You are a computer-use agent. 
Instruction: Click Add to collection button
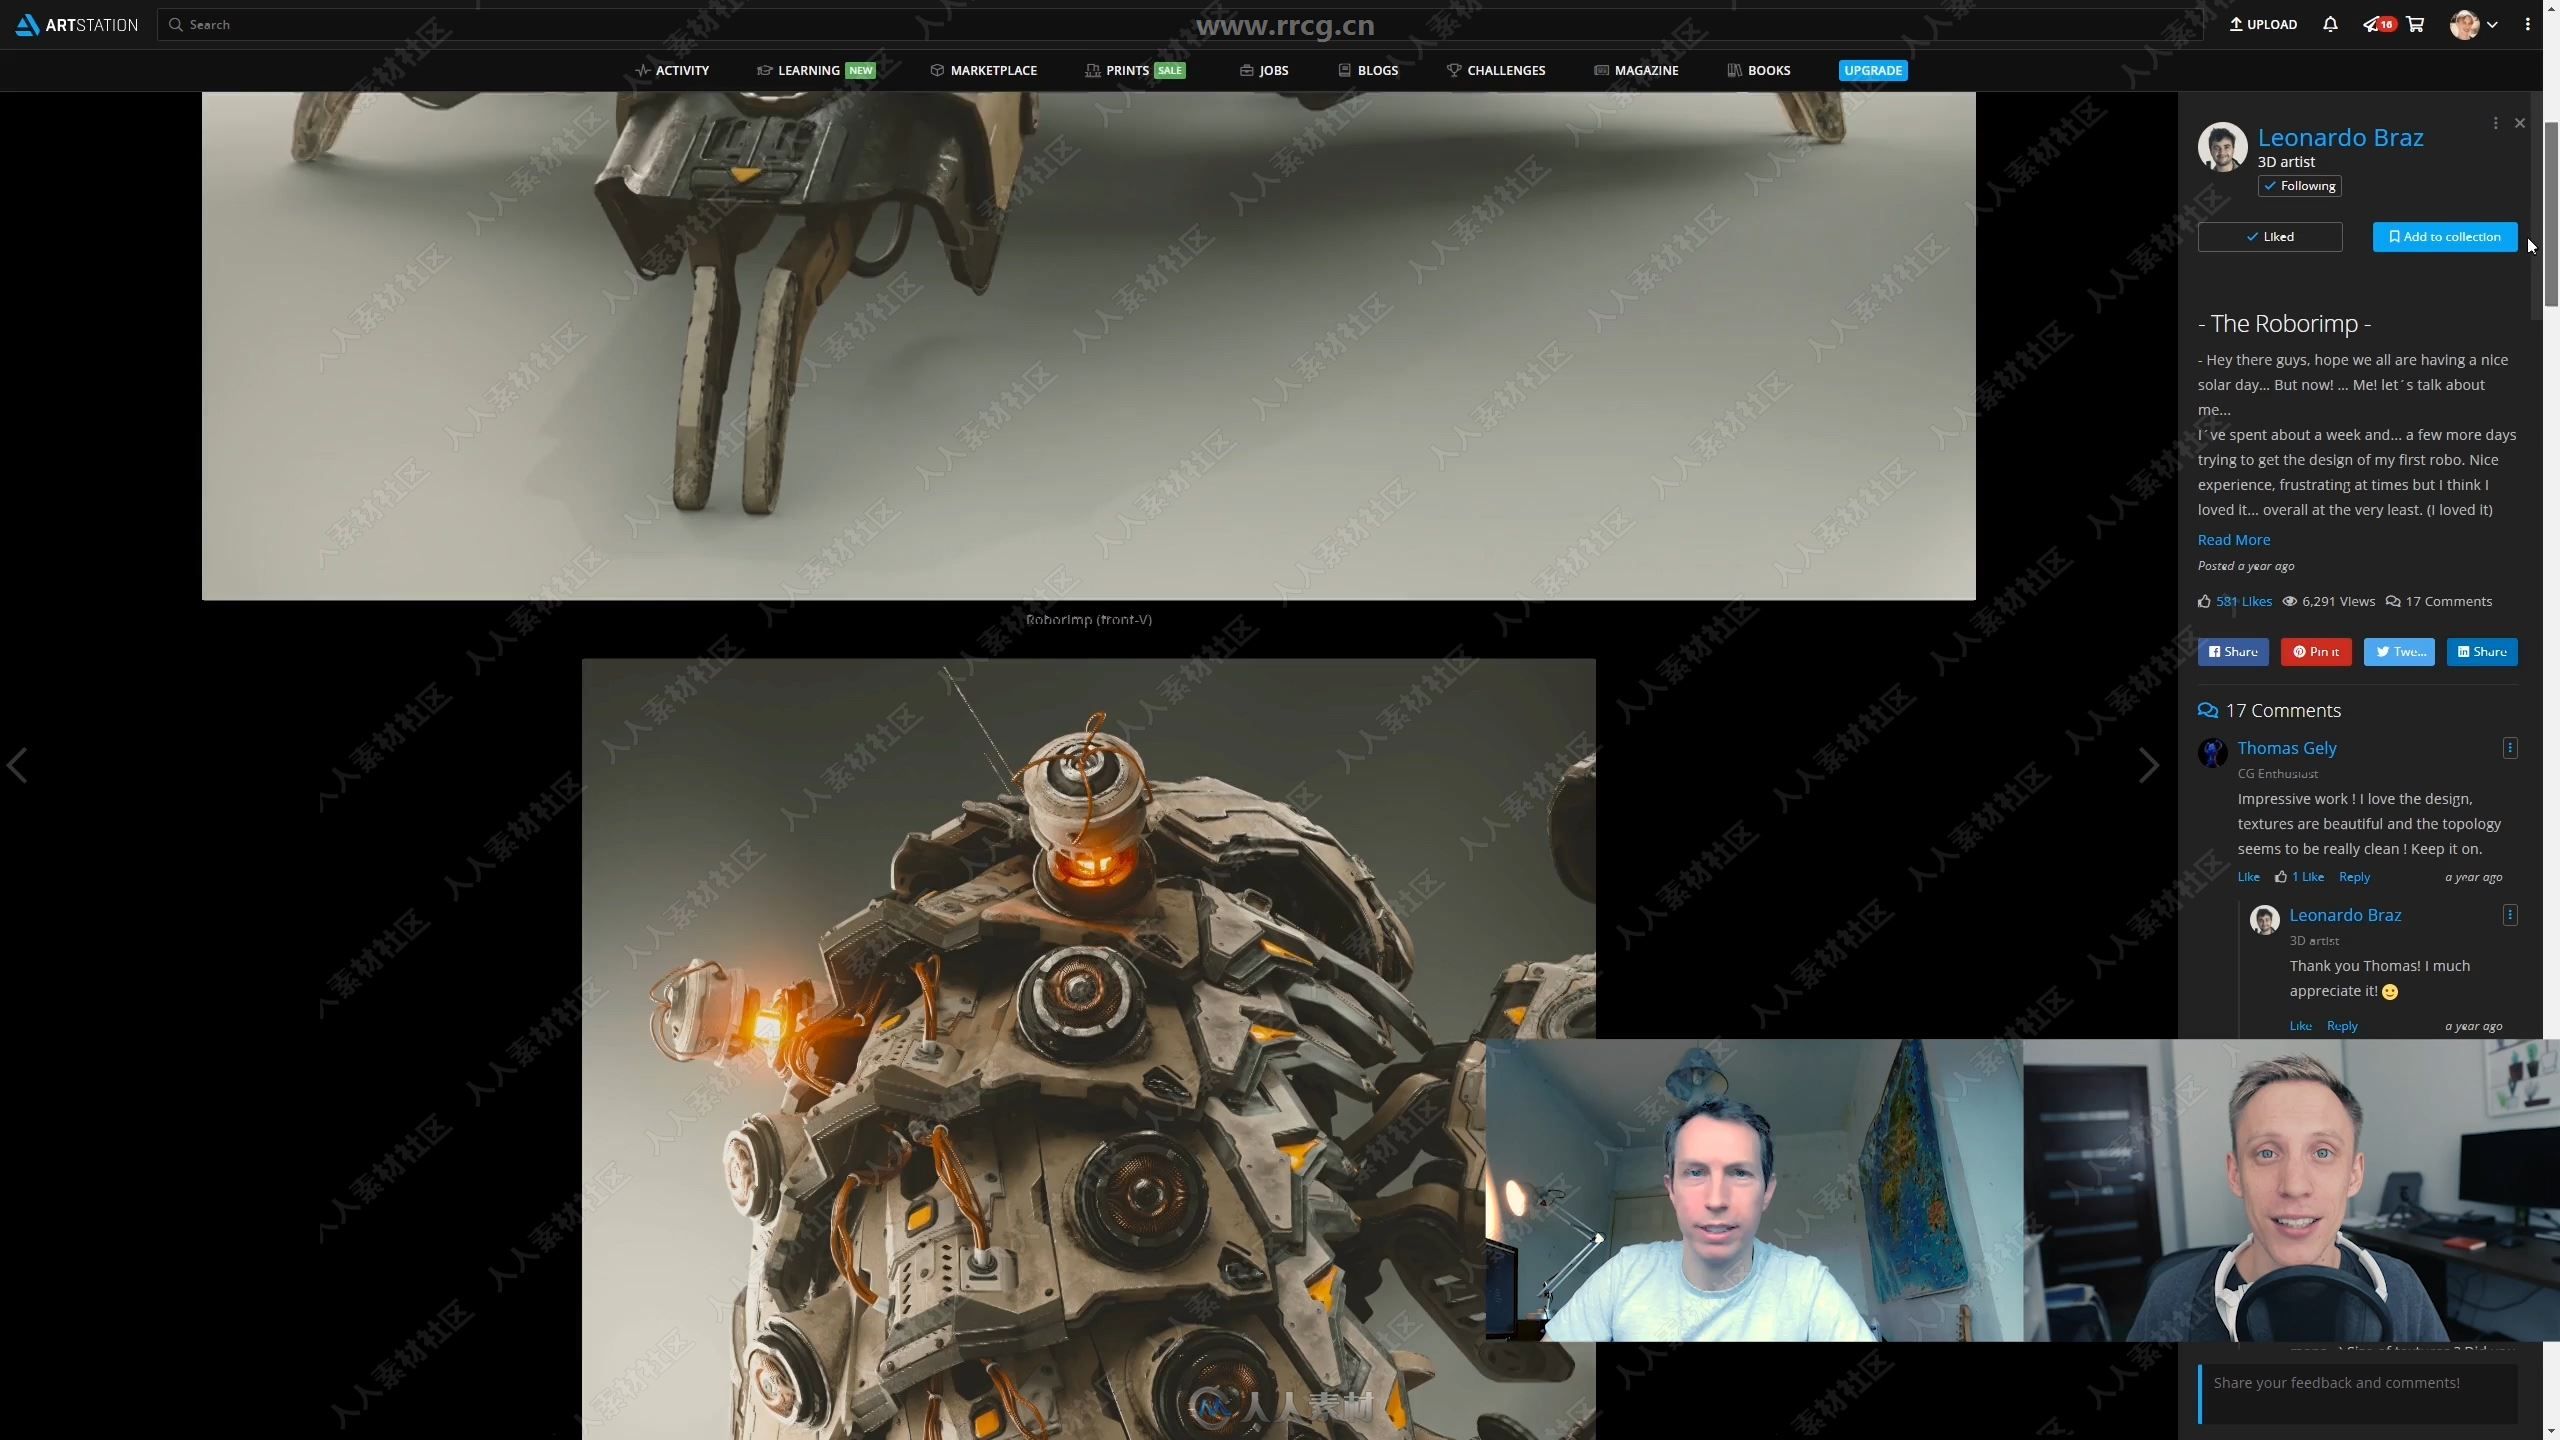click(x=2444, y=237)
